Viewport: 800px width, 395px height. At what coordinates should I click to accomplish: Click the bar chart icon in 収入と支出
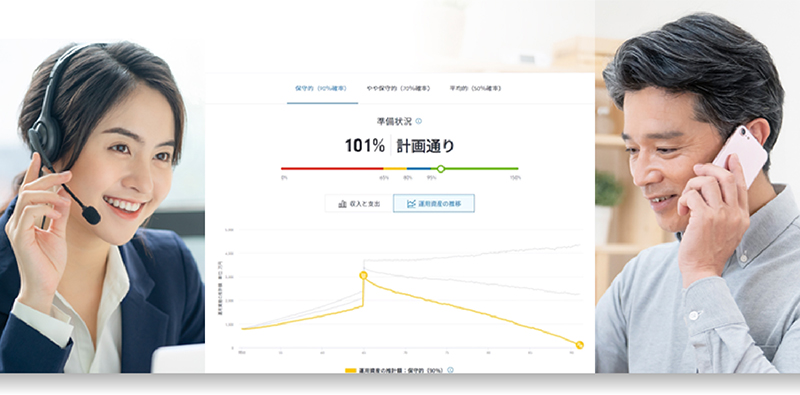pos(343,204)
